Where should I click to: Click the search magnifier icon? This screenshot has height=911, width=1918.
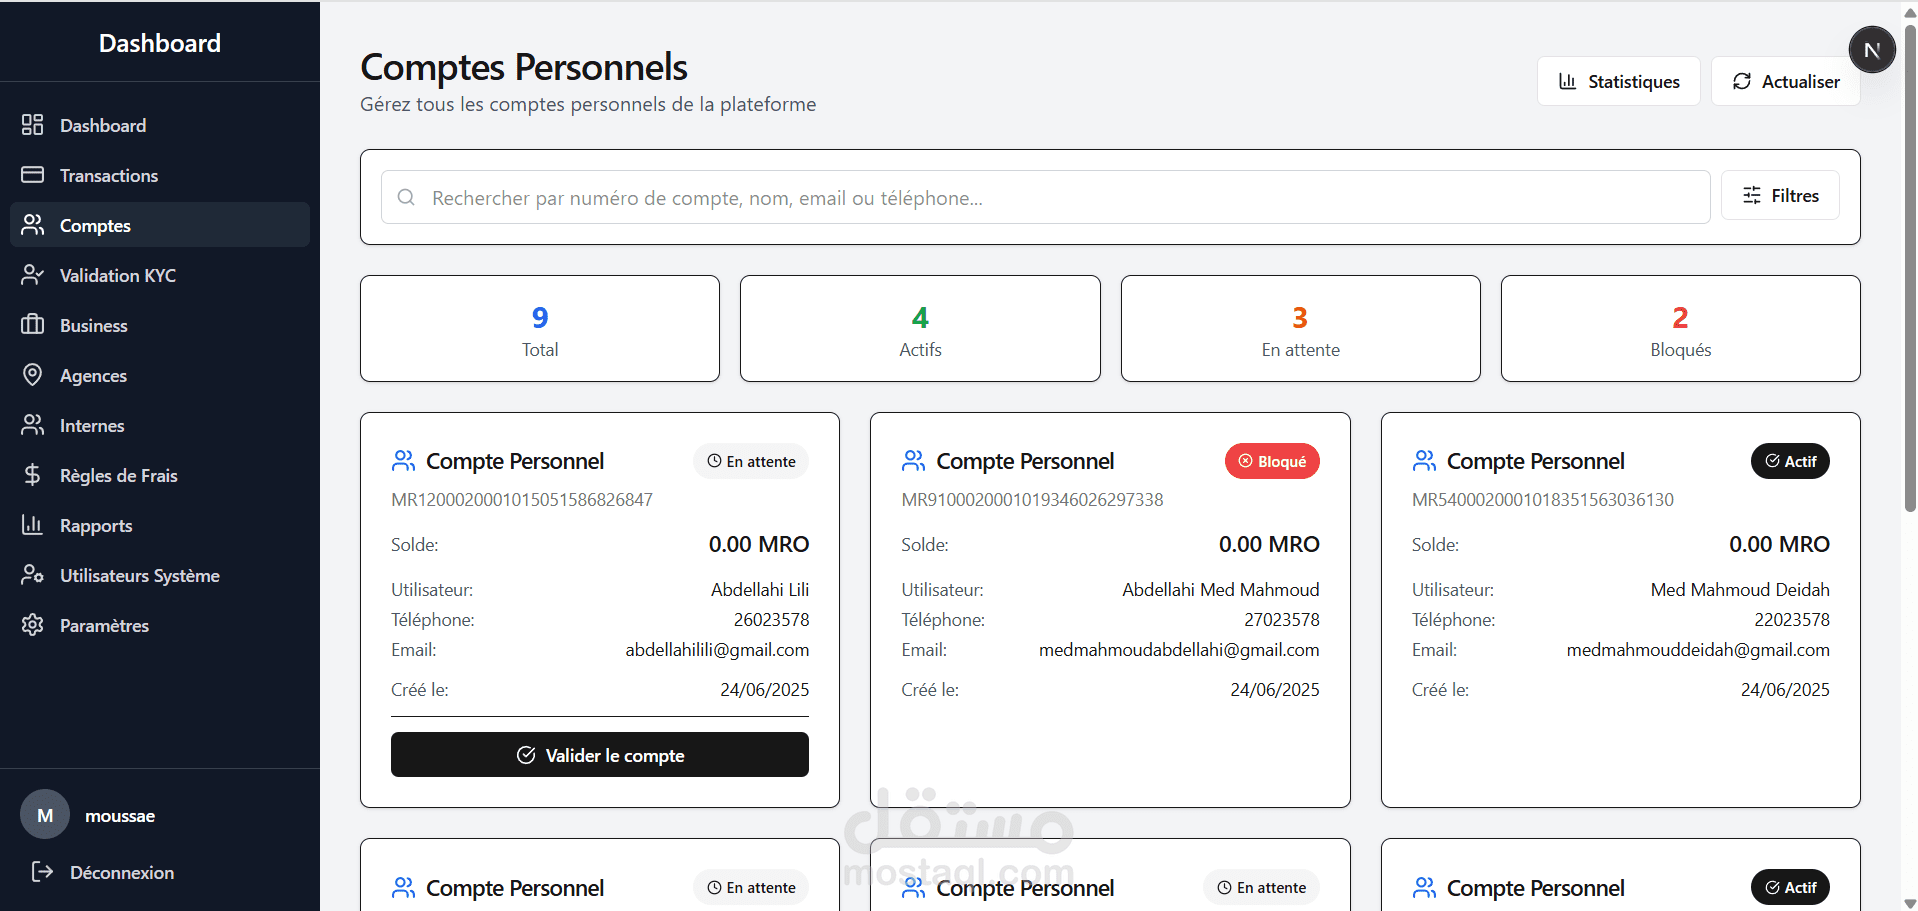click(x=406, y=197)
